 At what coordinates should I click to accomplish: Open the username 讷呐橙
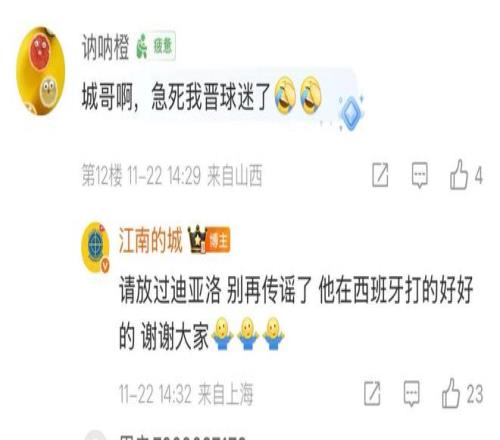click(105, 47)
